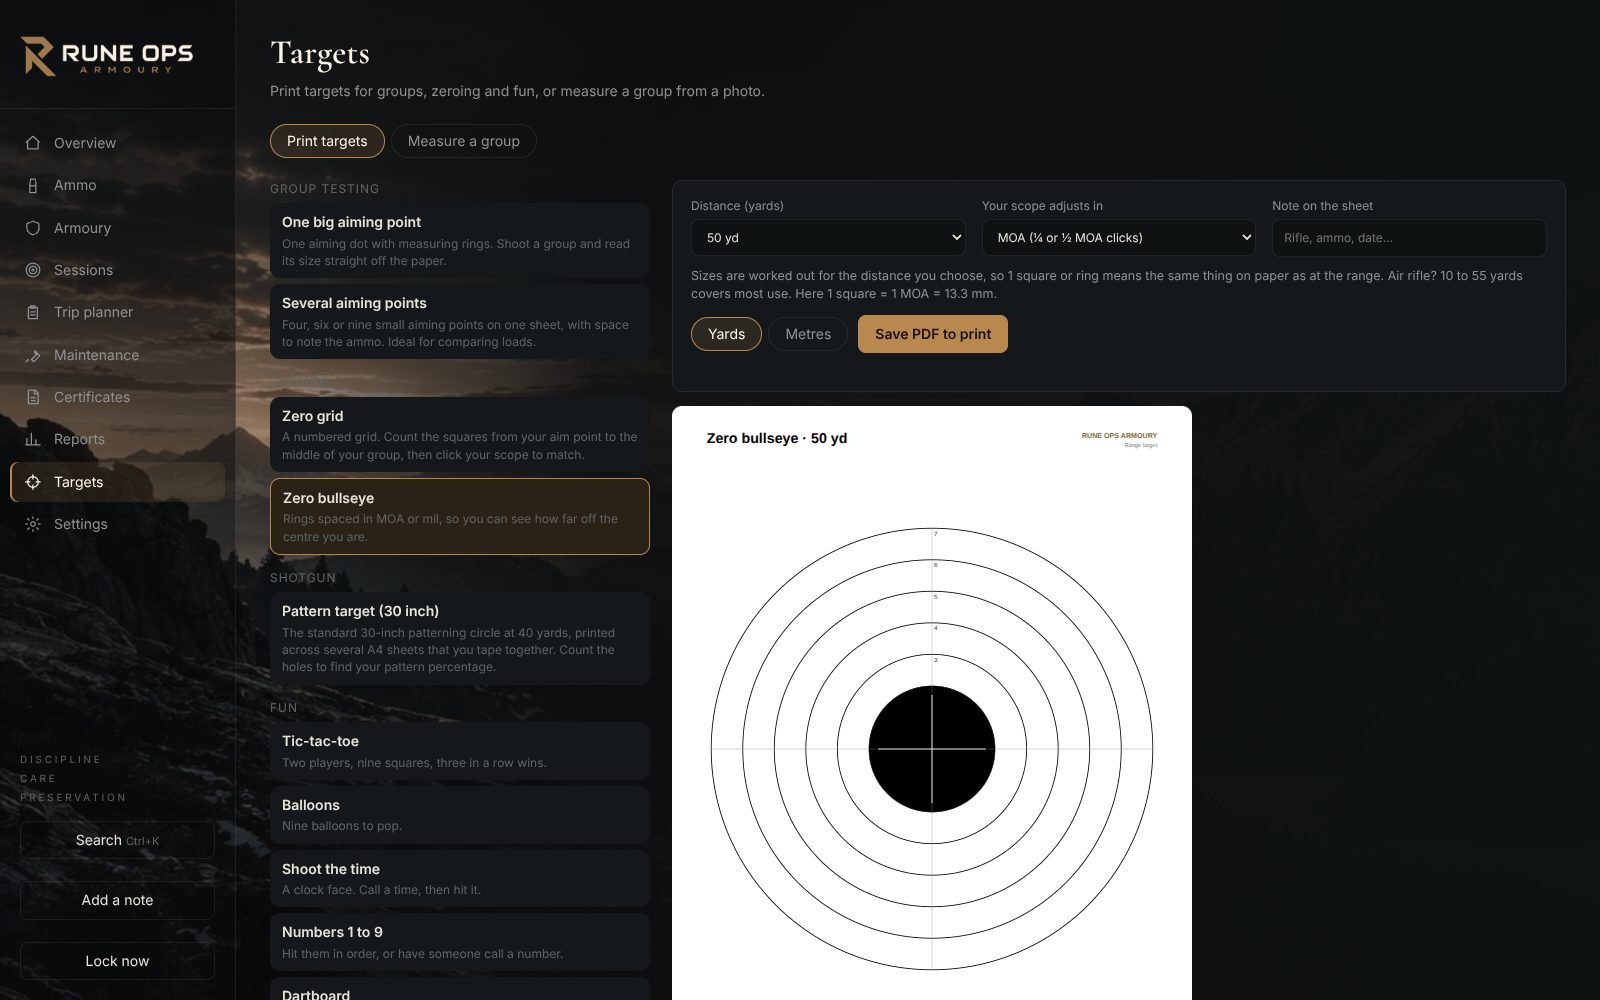Focus the Note on the sheet field

pyautogui.click(x=1409, y=238)
